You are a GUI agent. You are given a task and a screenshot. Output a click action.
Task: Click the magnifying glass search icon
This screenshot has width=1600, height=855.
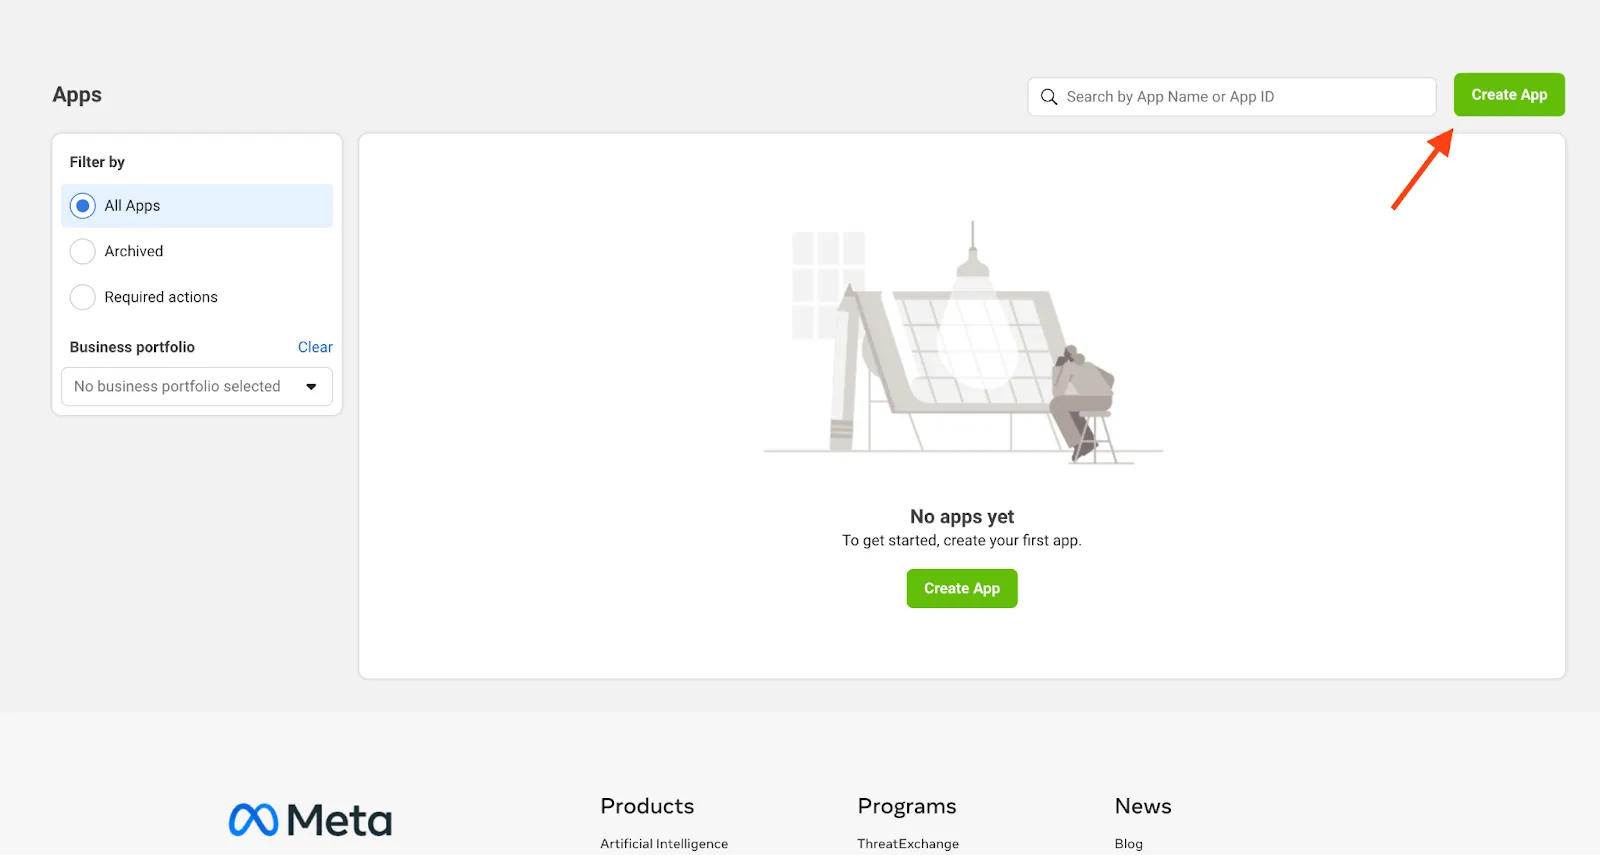pyautogui.click(x=1049, y=97)
